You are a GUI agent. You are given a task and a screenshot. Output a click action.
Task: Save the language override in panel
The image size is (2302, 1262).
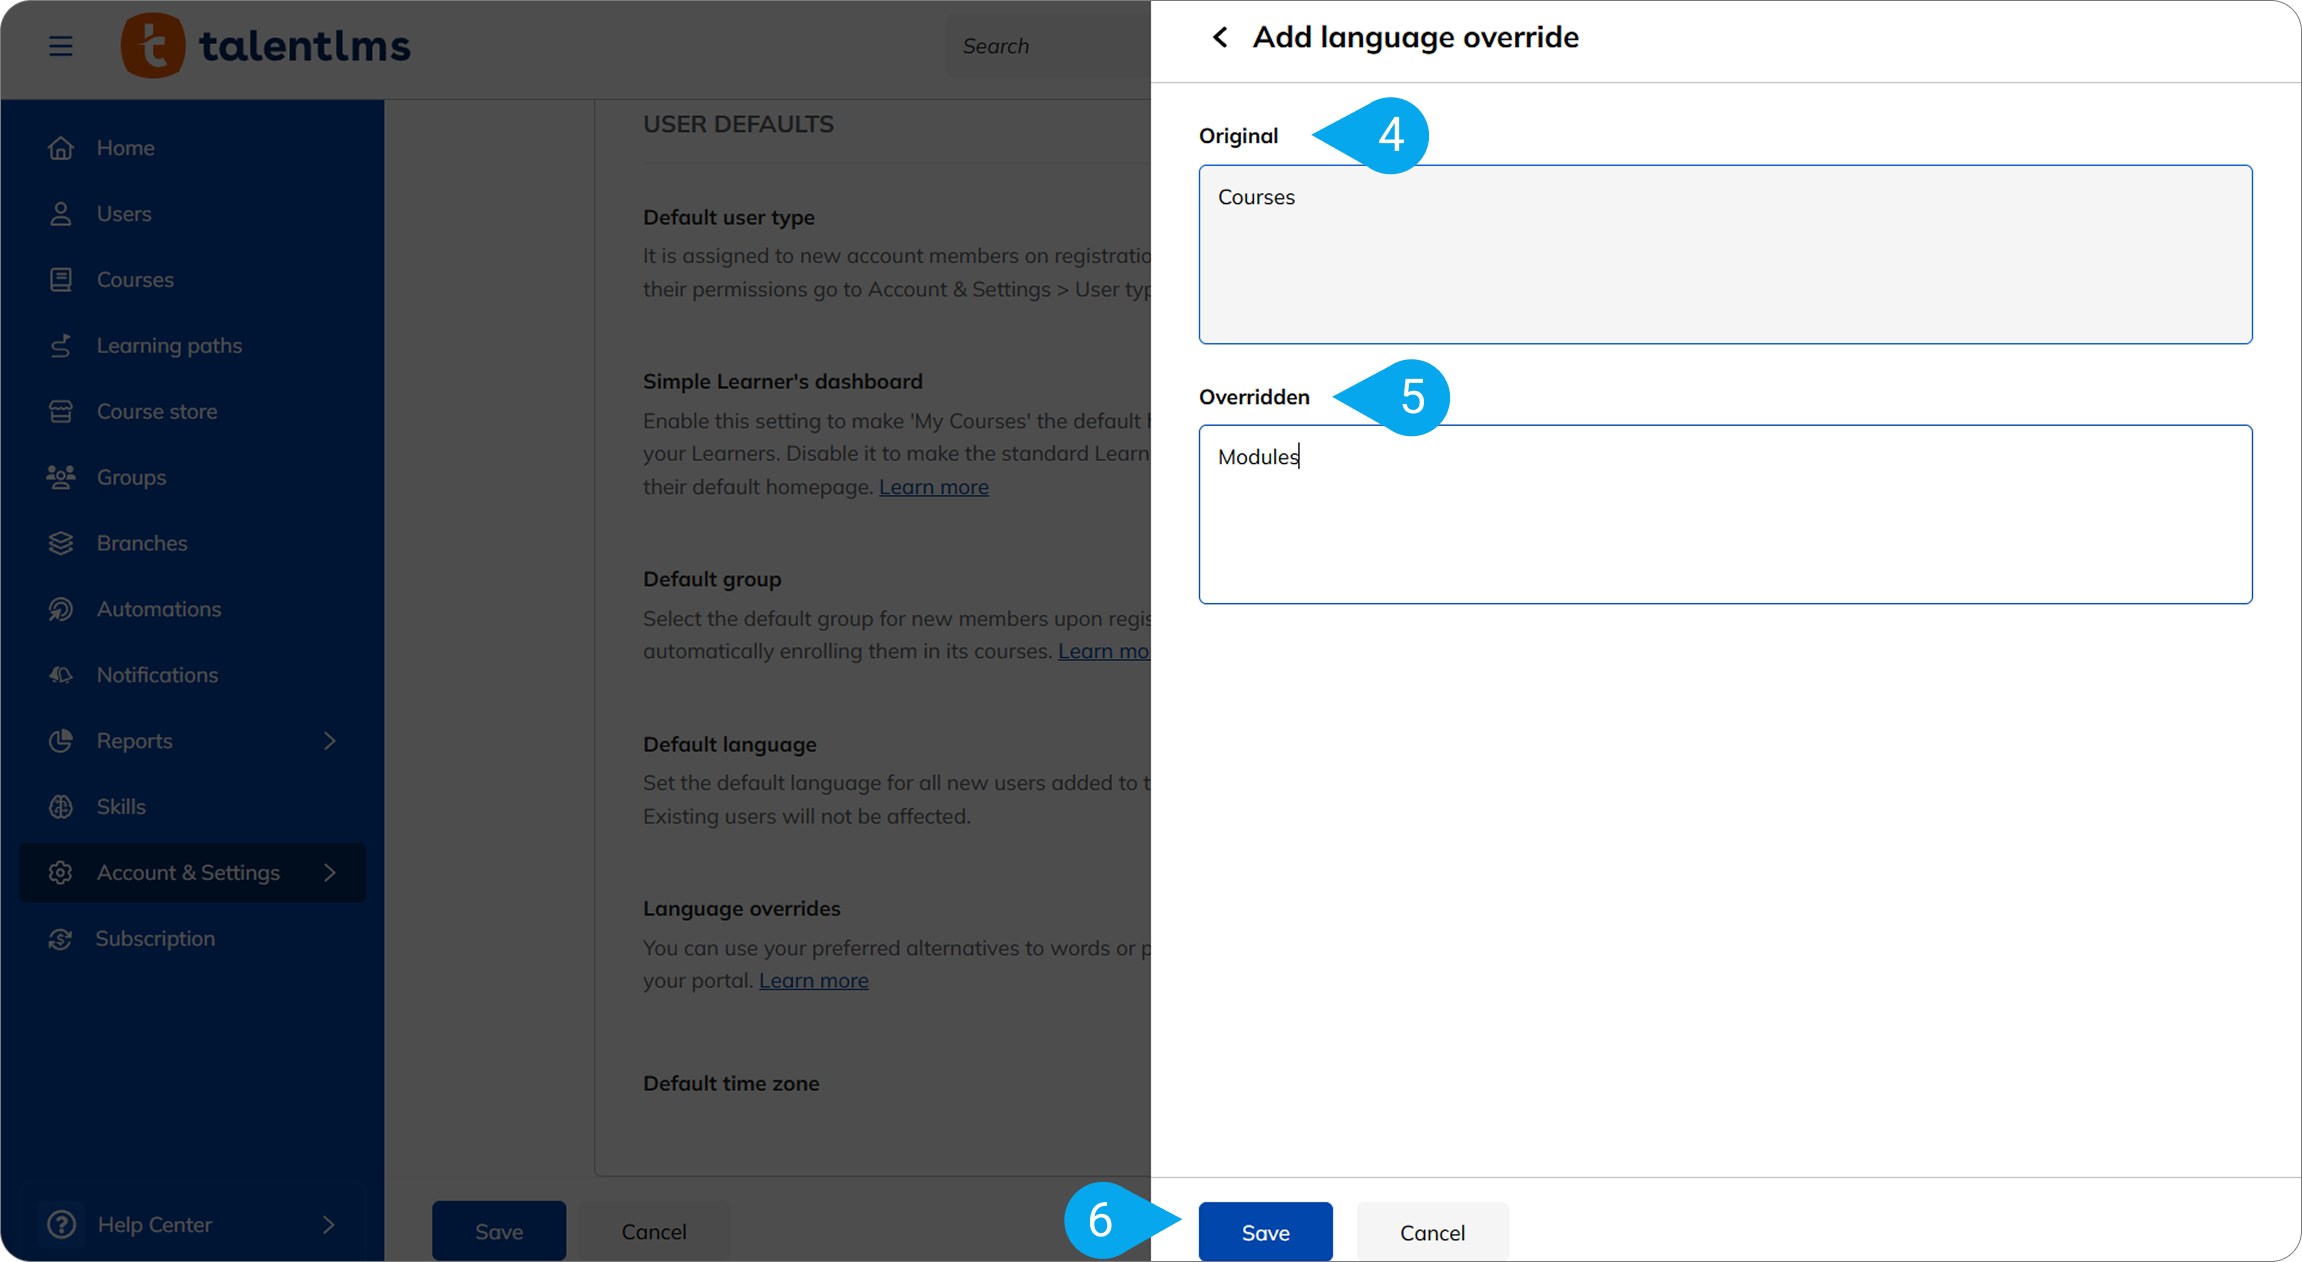pyautogui.click(x=1265, y=1232)
